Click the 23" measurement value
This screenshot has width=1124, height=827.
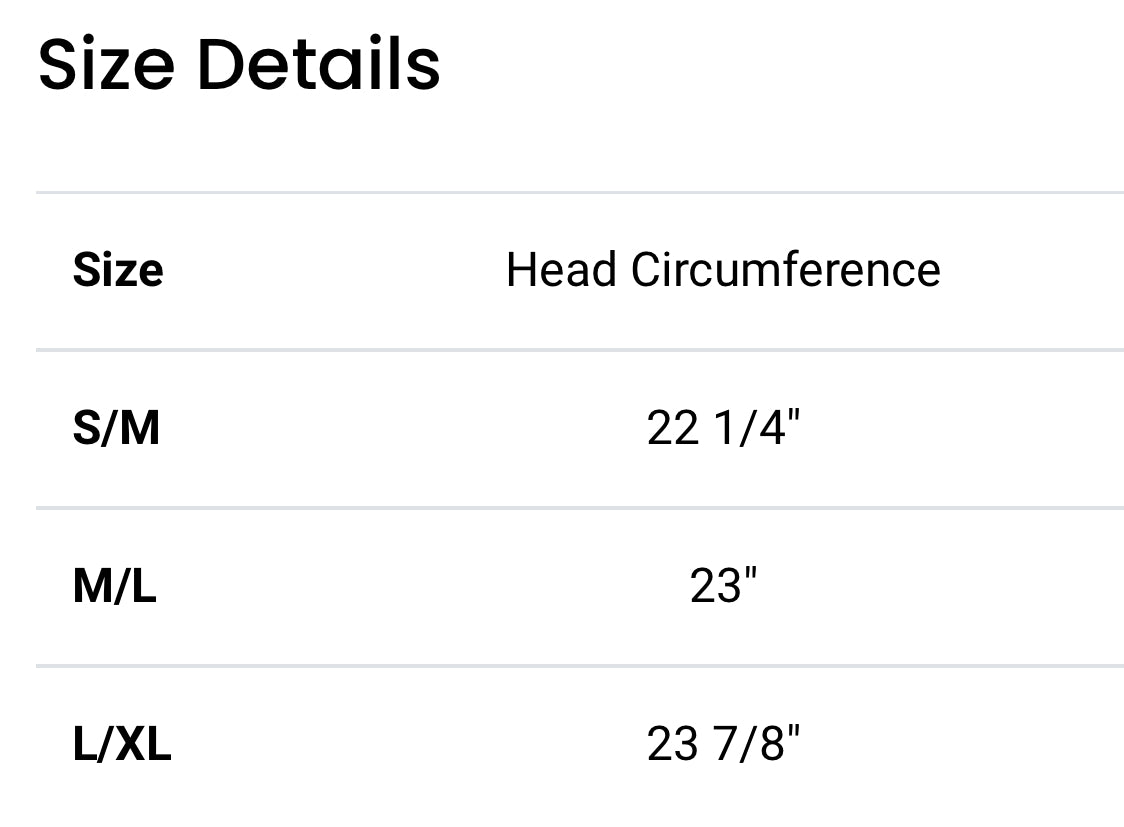pos(723,586)
